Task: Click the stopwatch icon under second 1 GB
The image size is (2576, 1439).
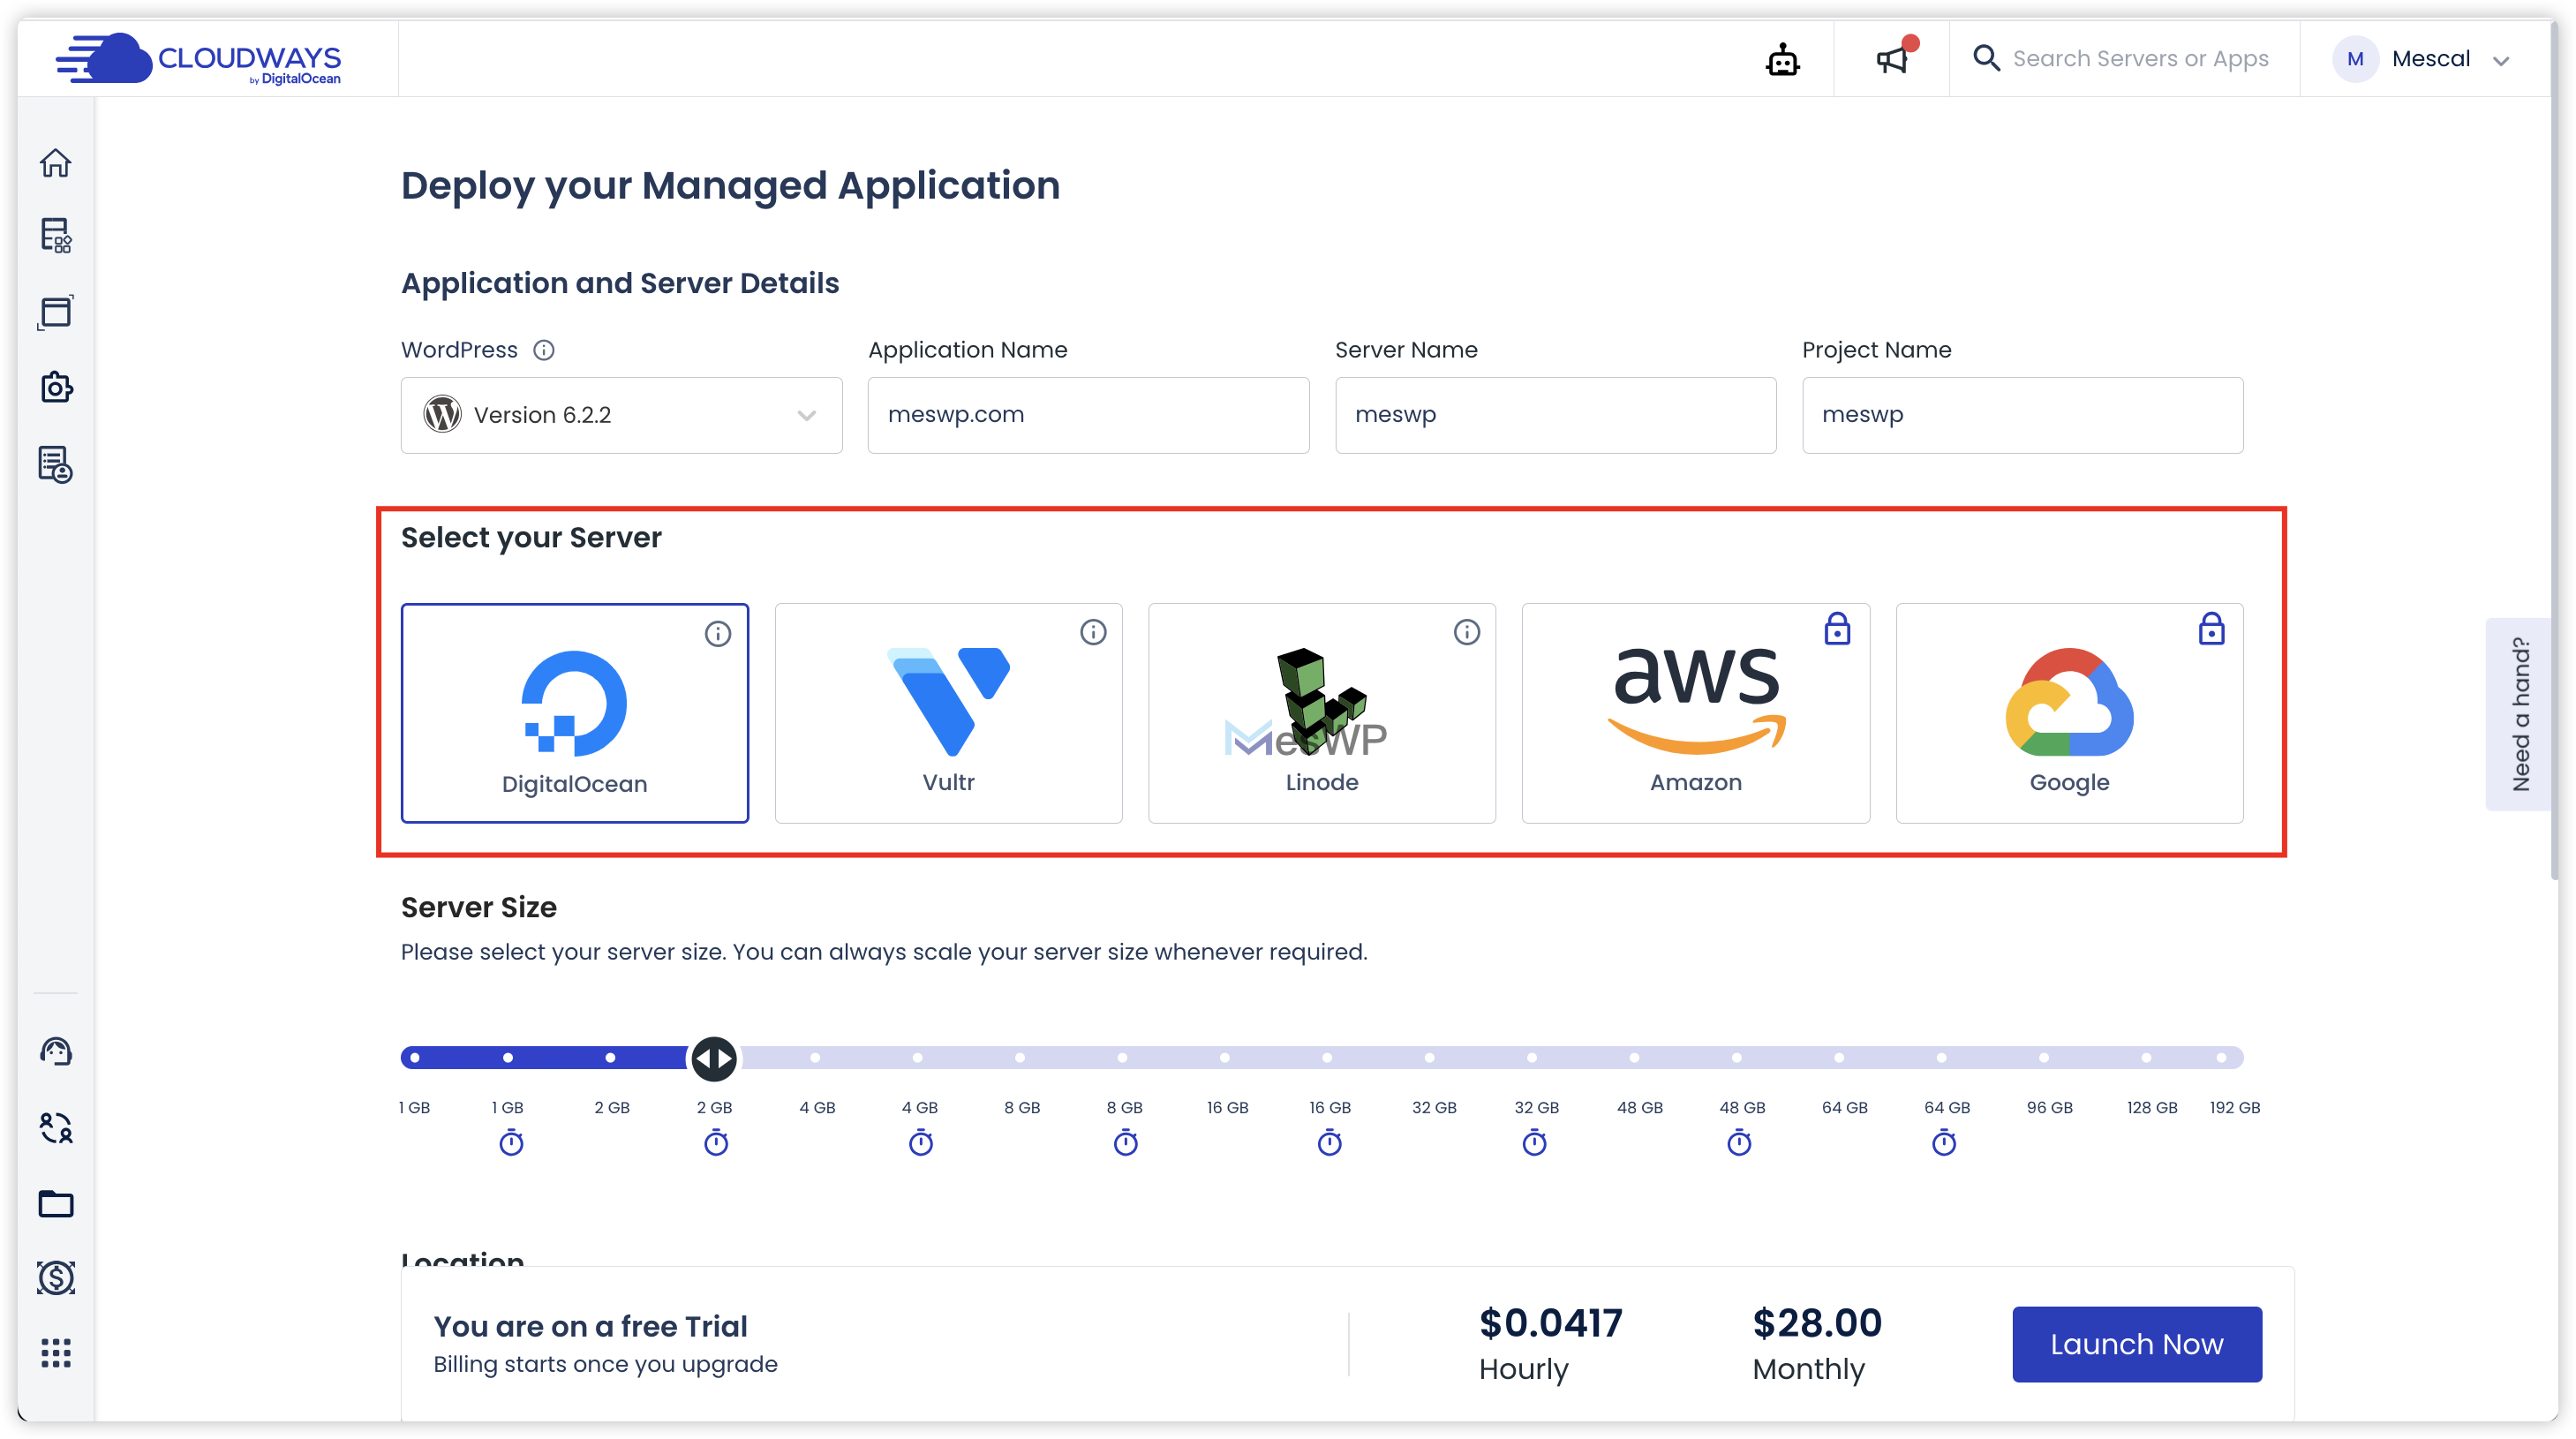Action: coord(511,1142)
